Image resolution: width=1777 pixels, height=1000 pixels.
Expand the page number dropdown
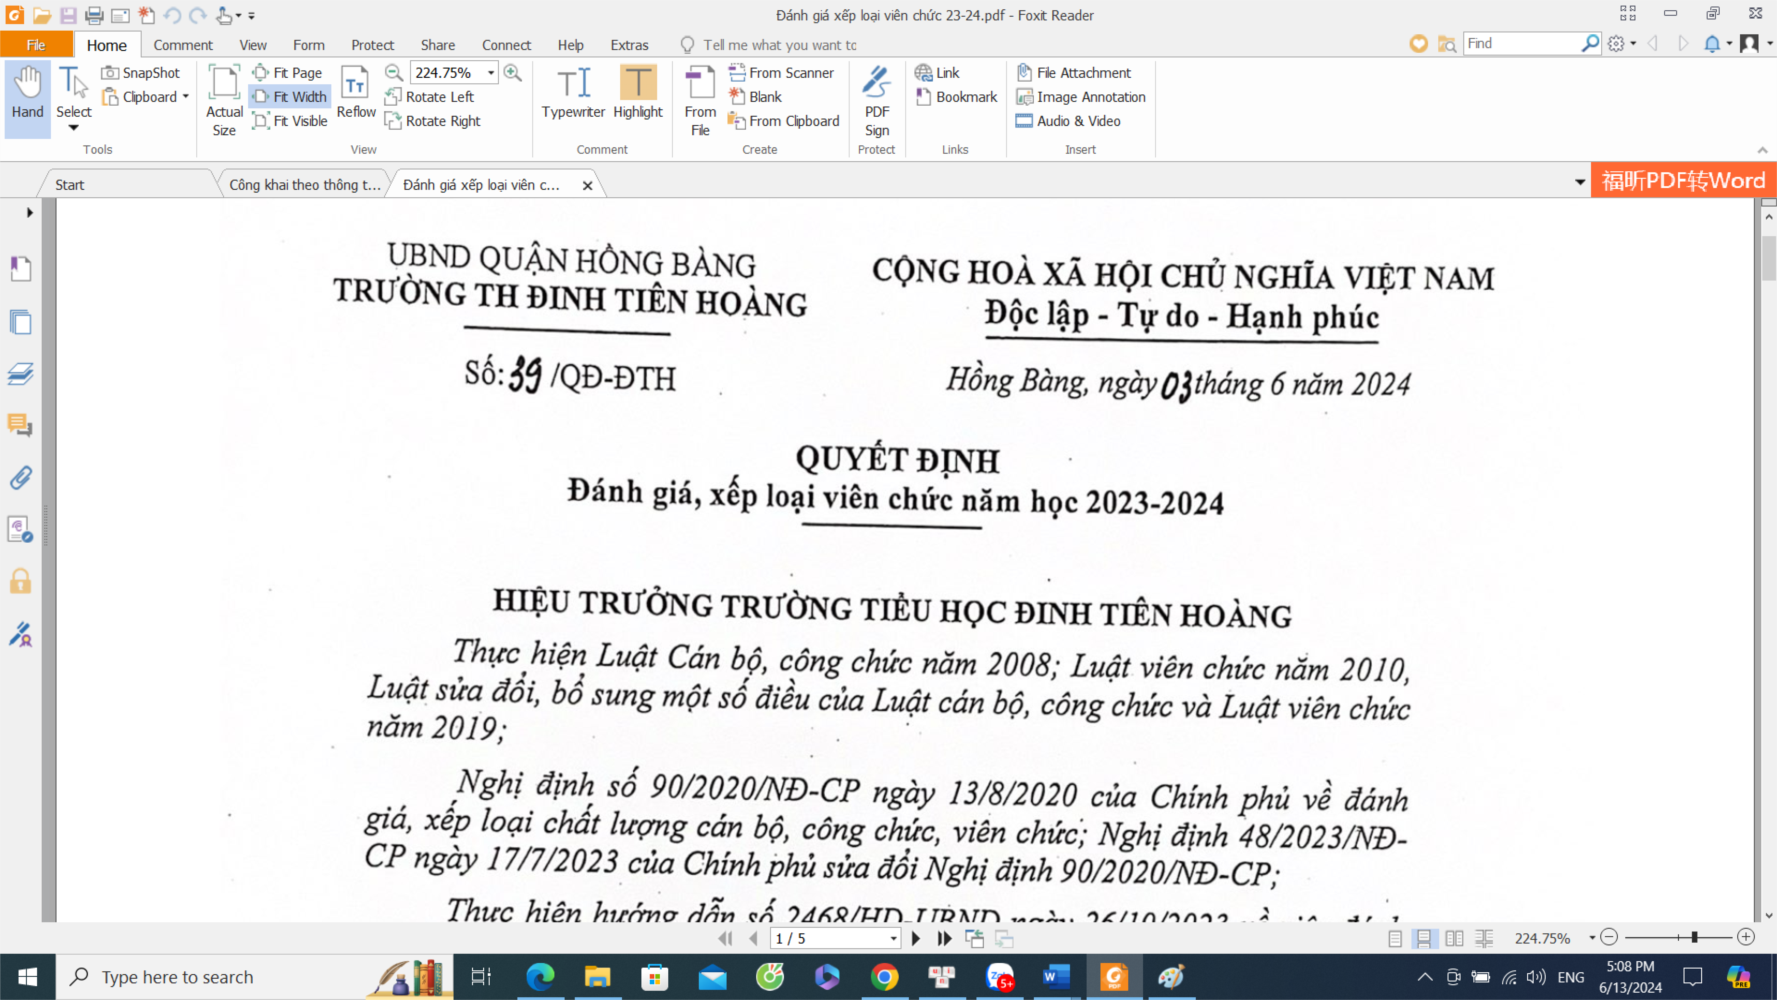[893, 938]
